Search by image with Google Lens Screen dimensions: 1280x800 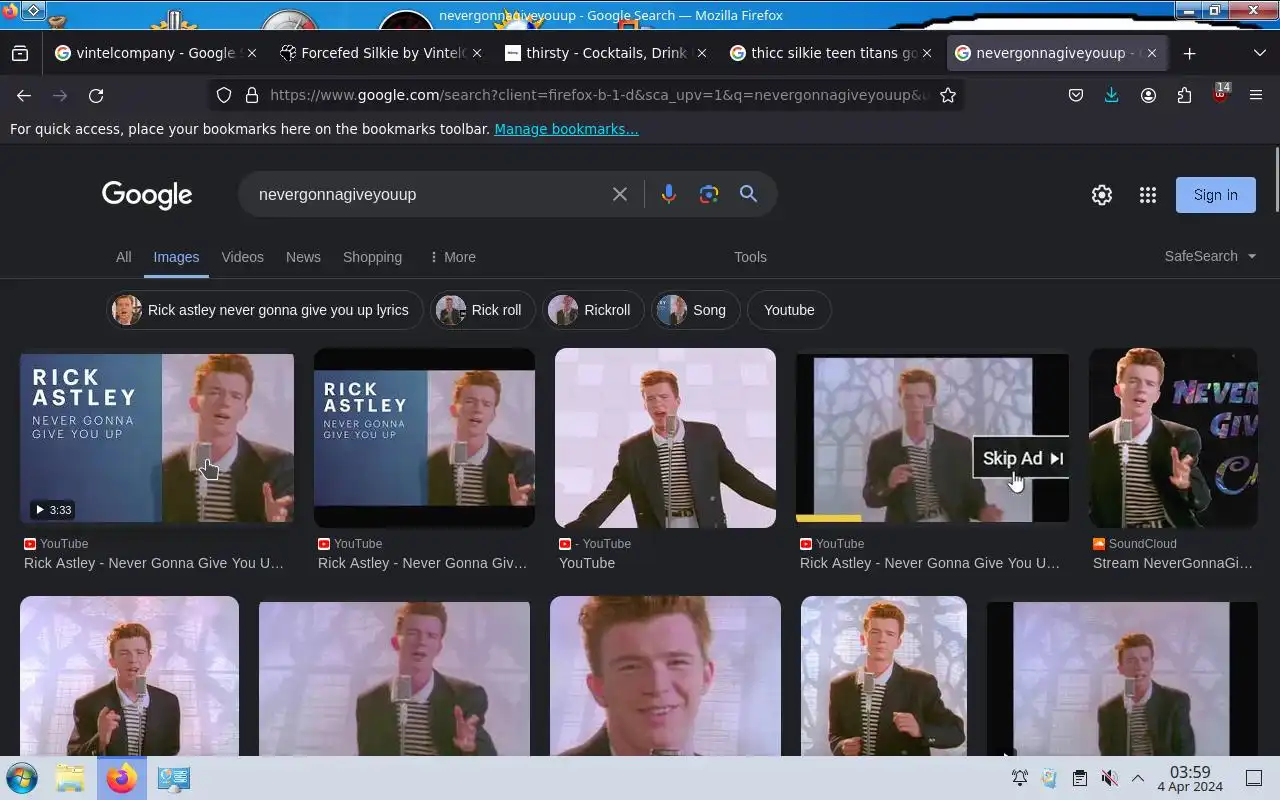709,194
